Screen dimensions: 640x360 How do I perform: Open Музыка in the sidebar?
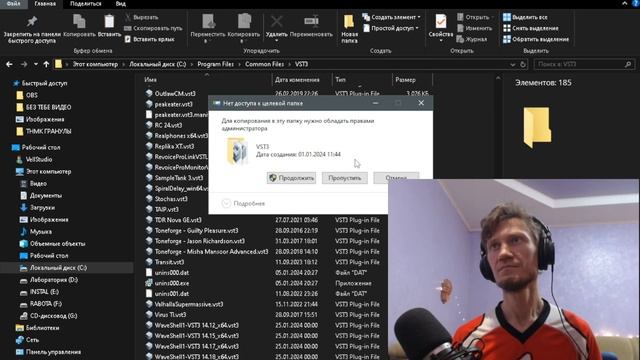tap(40, 231)
